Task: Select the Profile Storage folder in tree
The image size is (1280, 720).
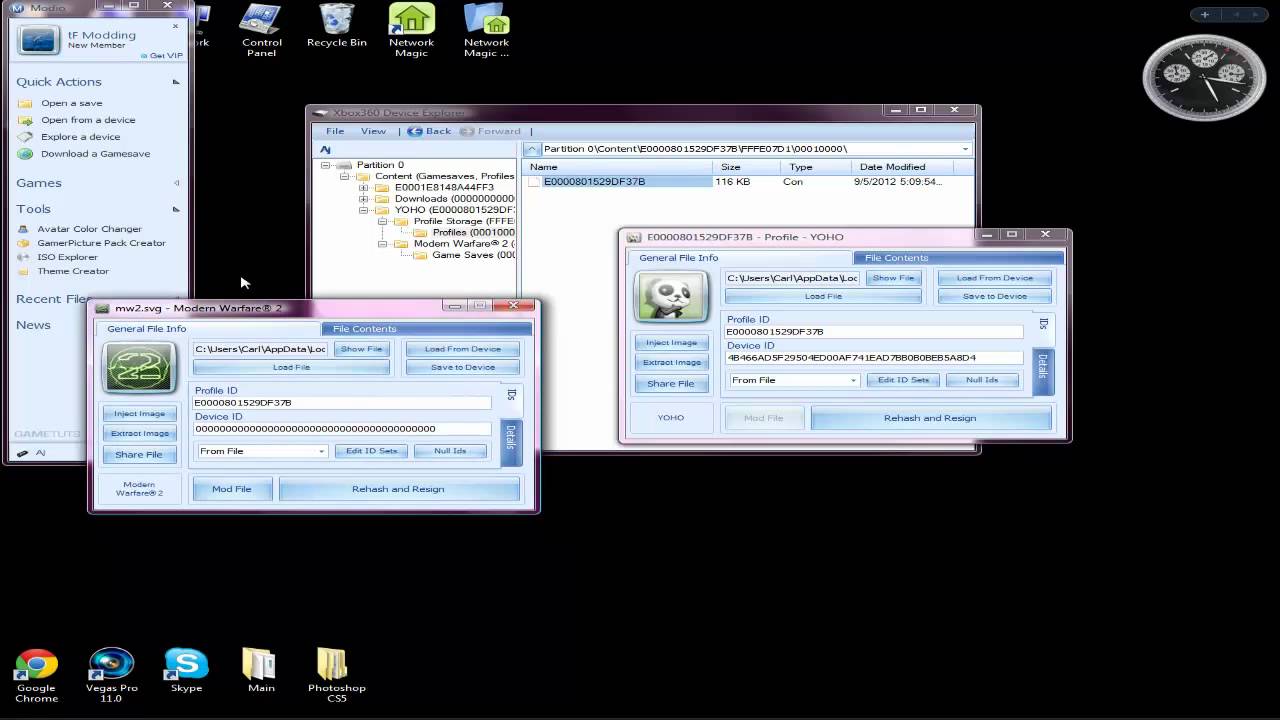Action: [x=455, y=221]
